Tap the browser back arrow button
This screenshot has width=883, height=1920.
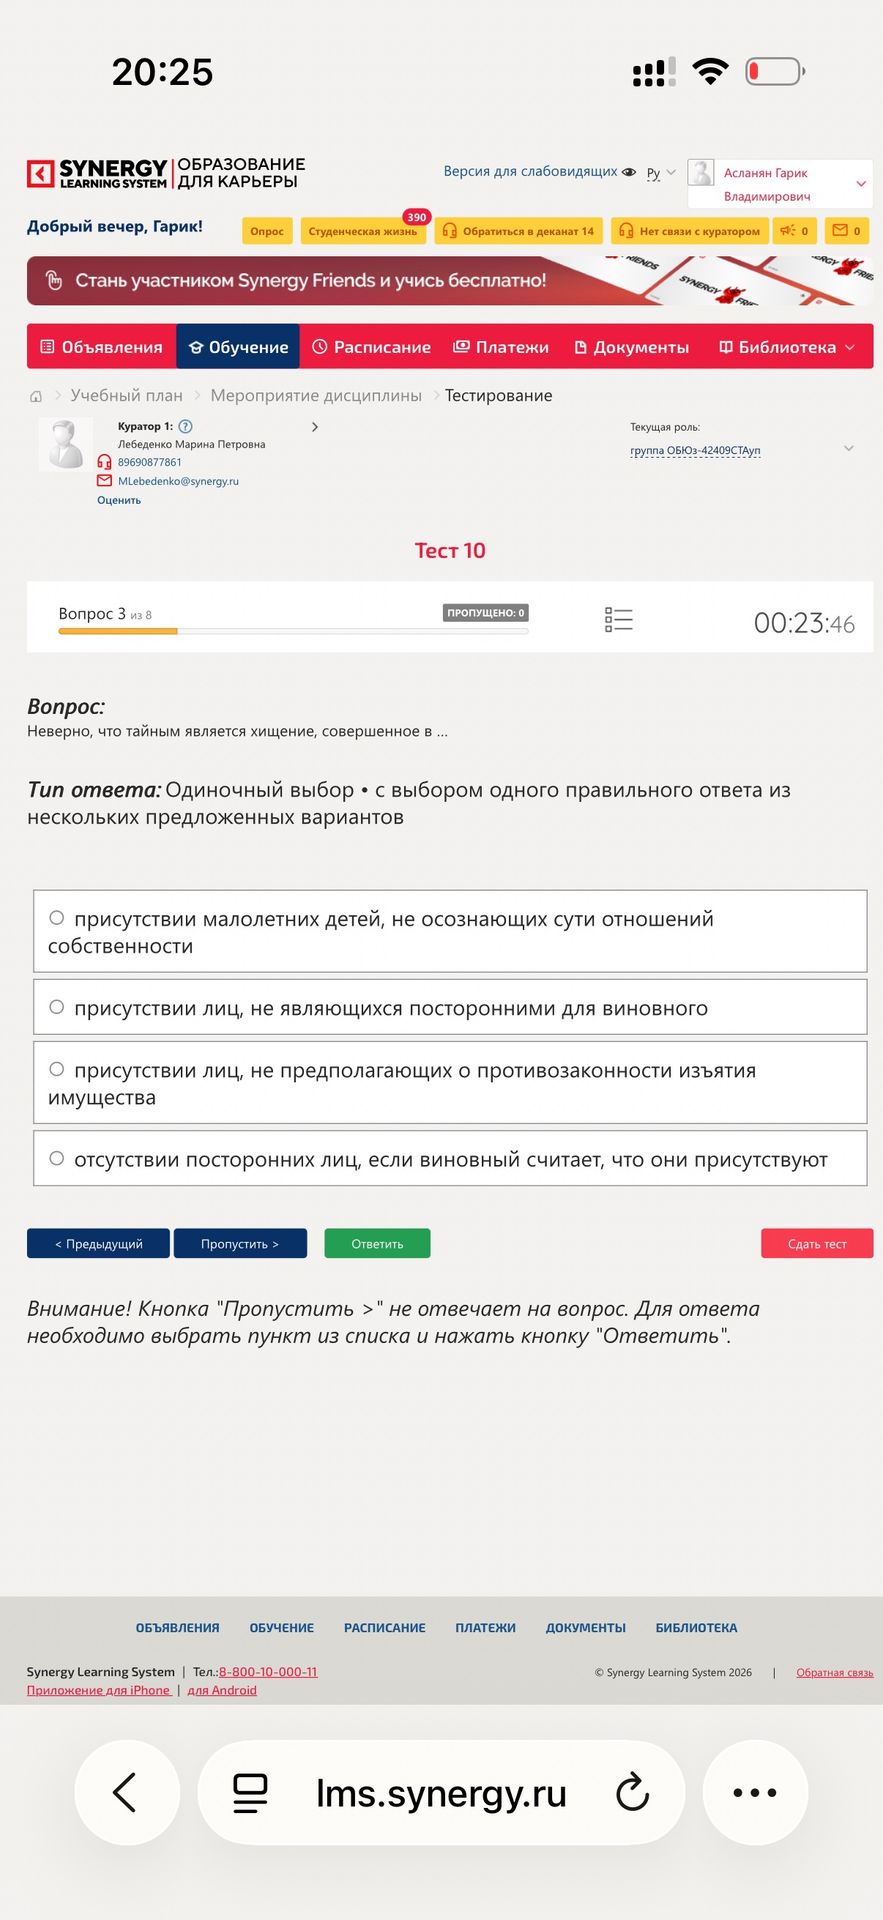tap(127, 1793)
